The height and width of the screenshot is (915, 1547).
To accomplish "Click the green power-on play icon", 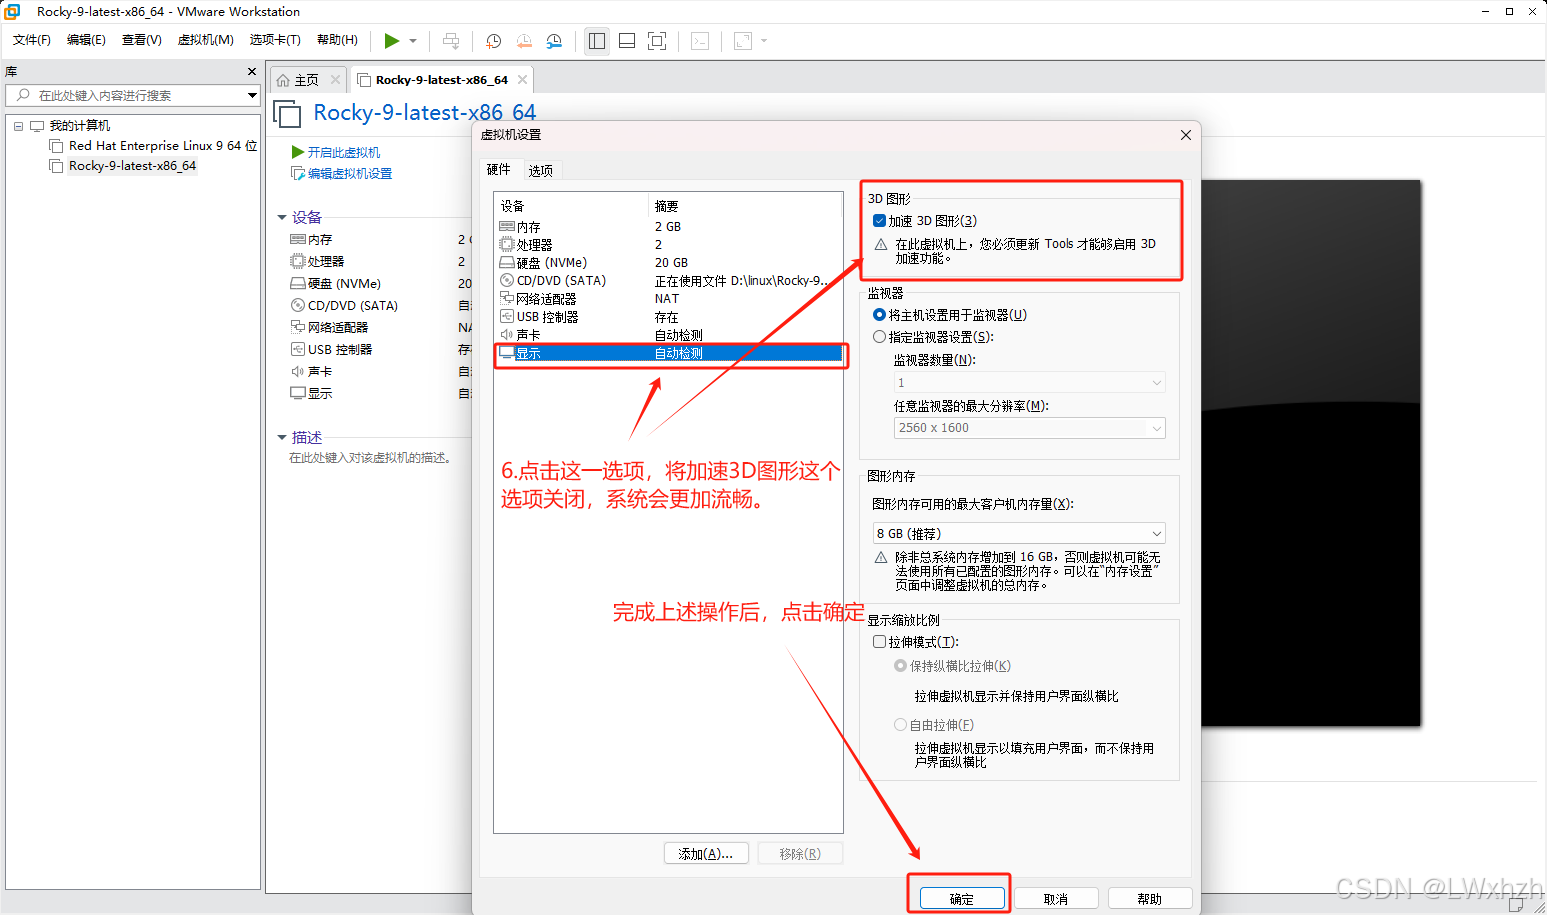I will click(392, 41).
